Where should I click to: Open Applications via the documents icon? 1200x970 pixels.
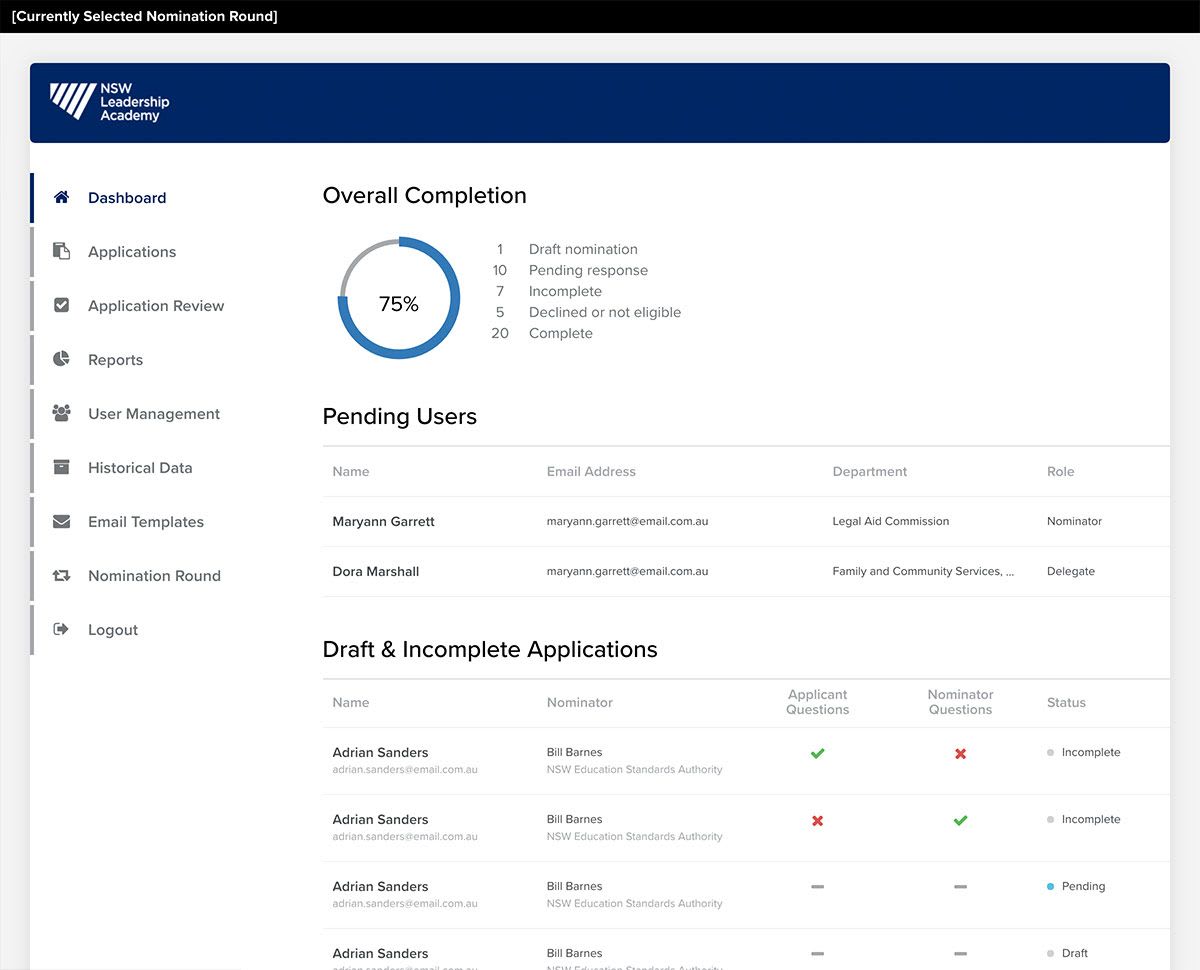(62, 251)
